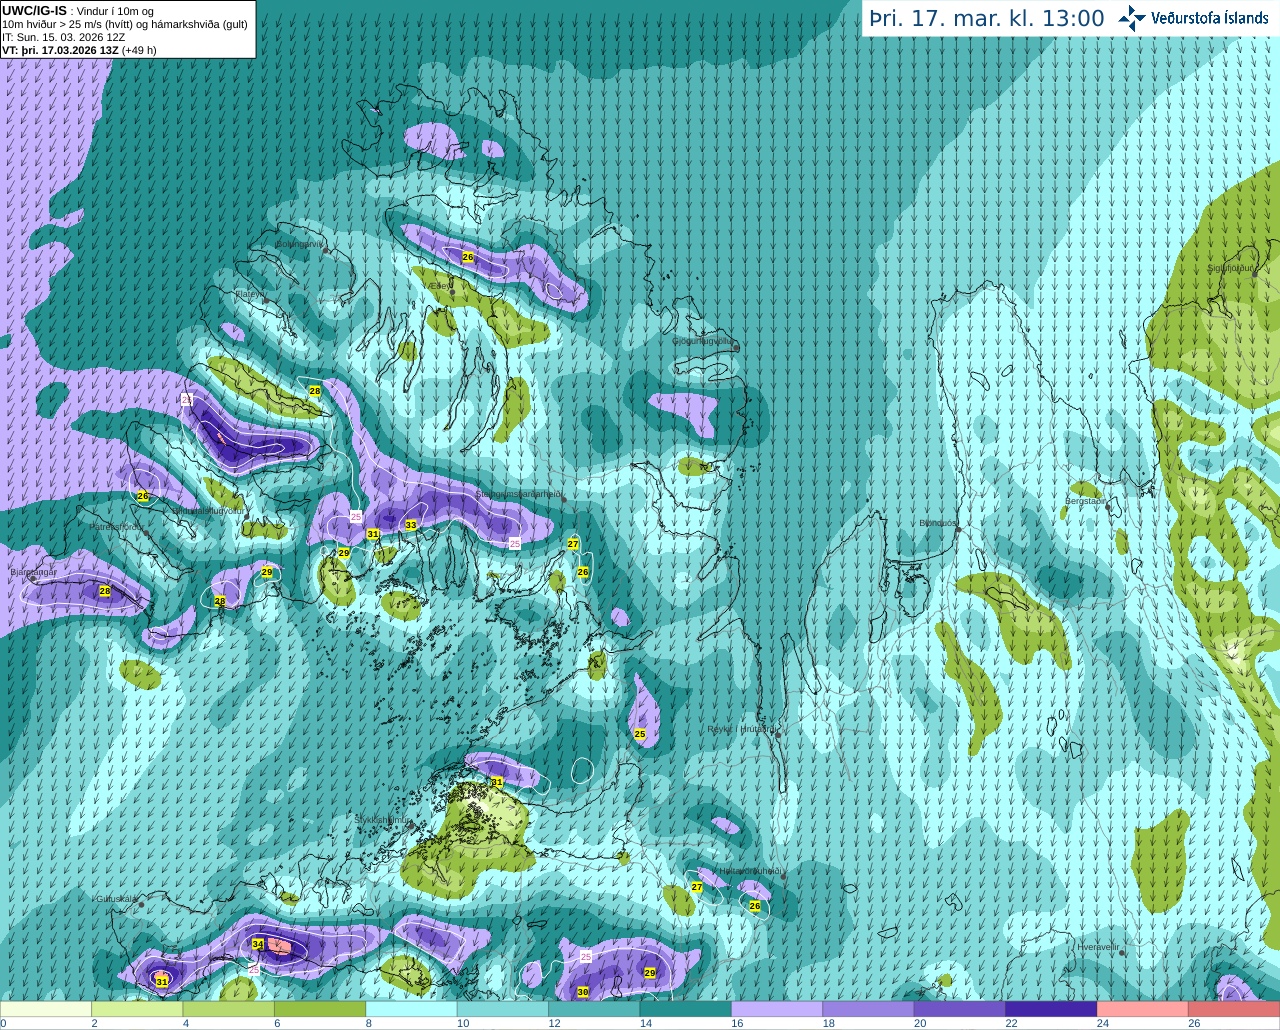Screen dimensions: 1280x1030
Task: Pick the 0–2 m/s legend color
Action: click(46, 1009)
